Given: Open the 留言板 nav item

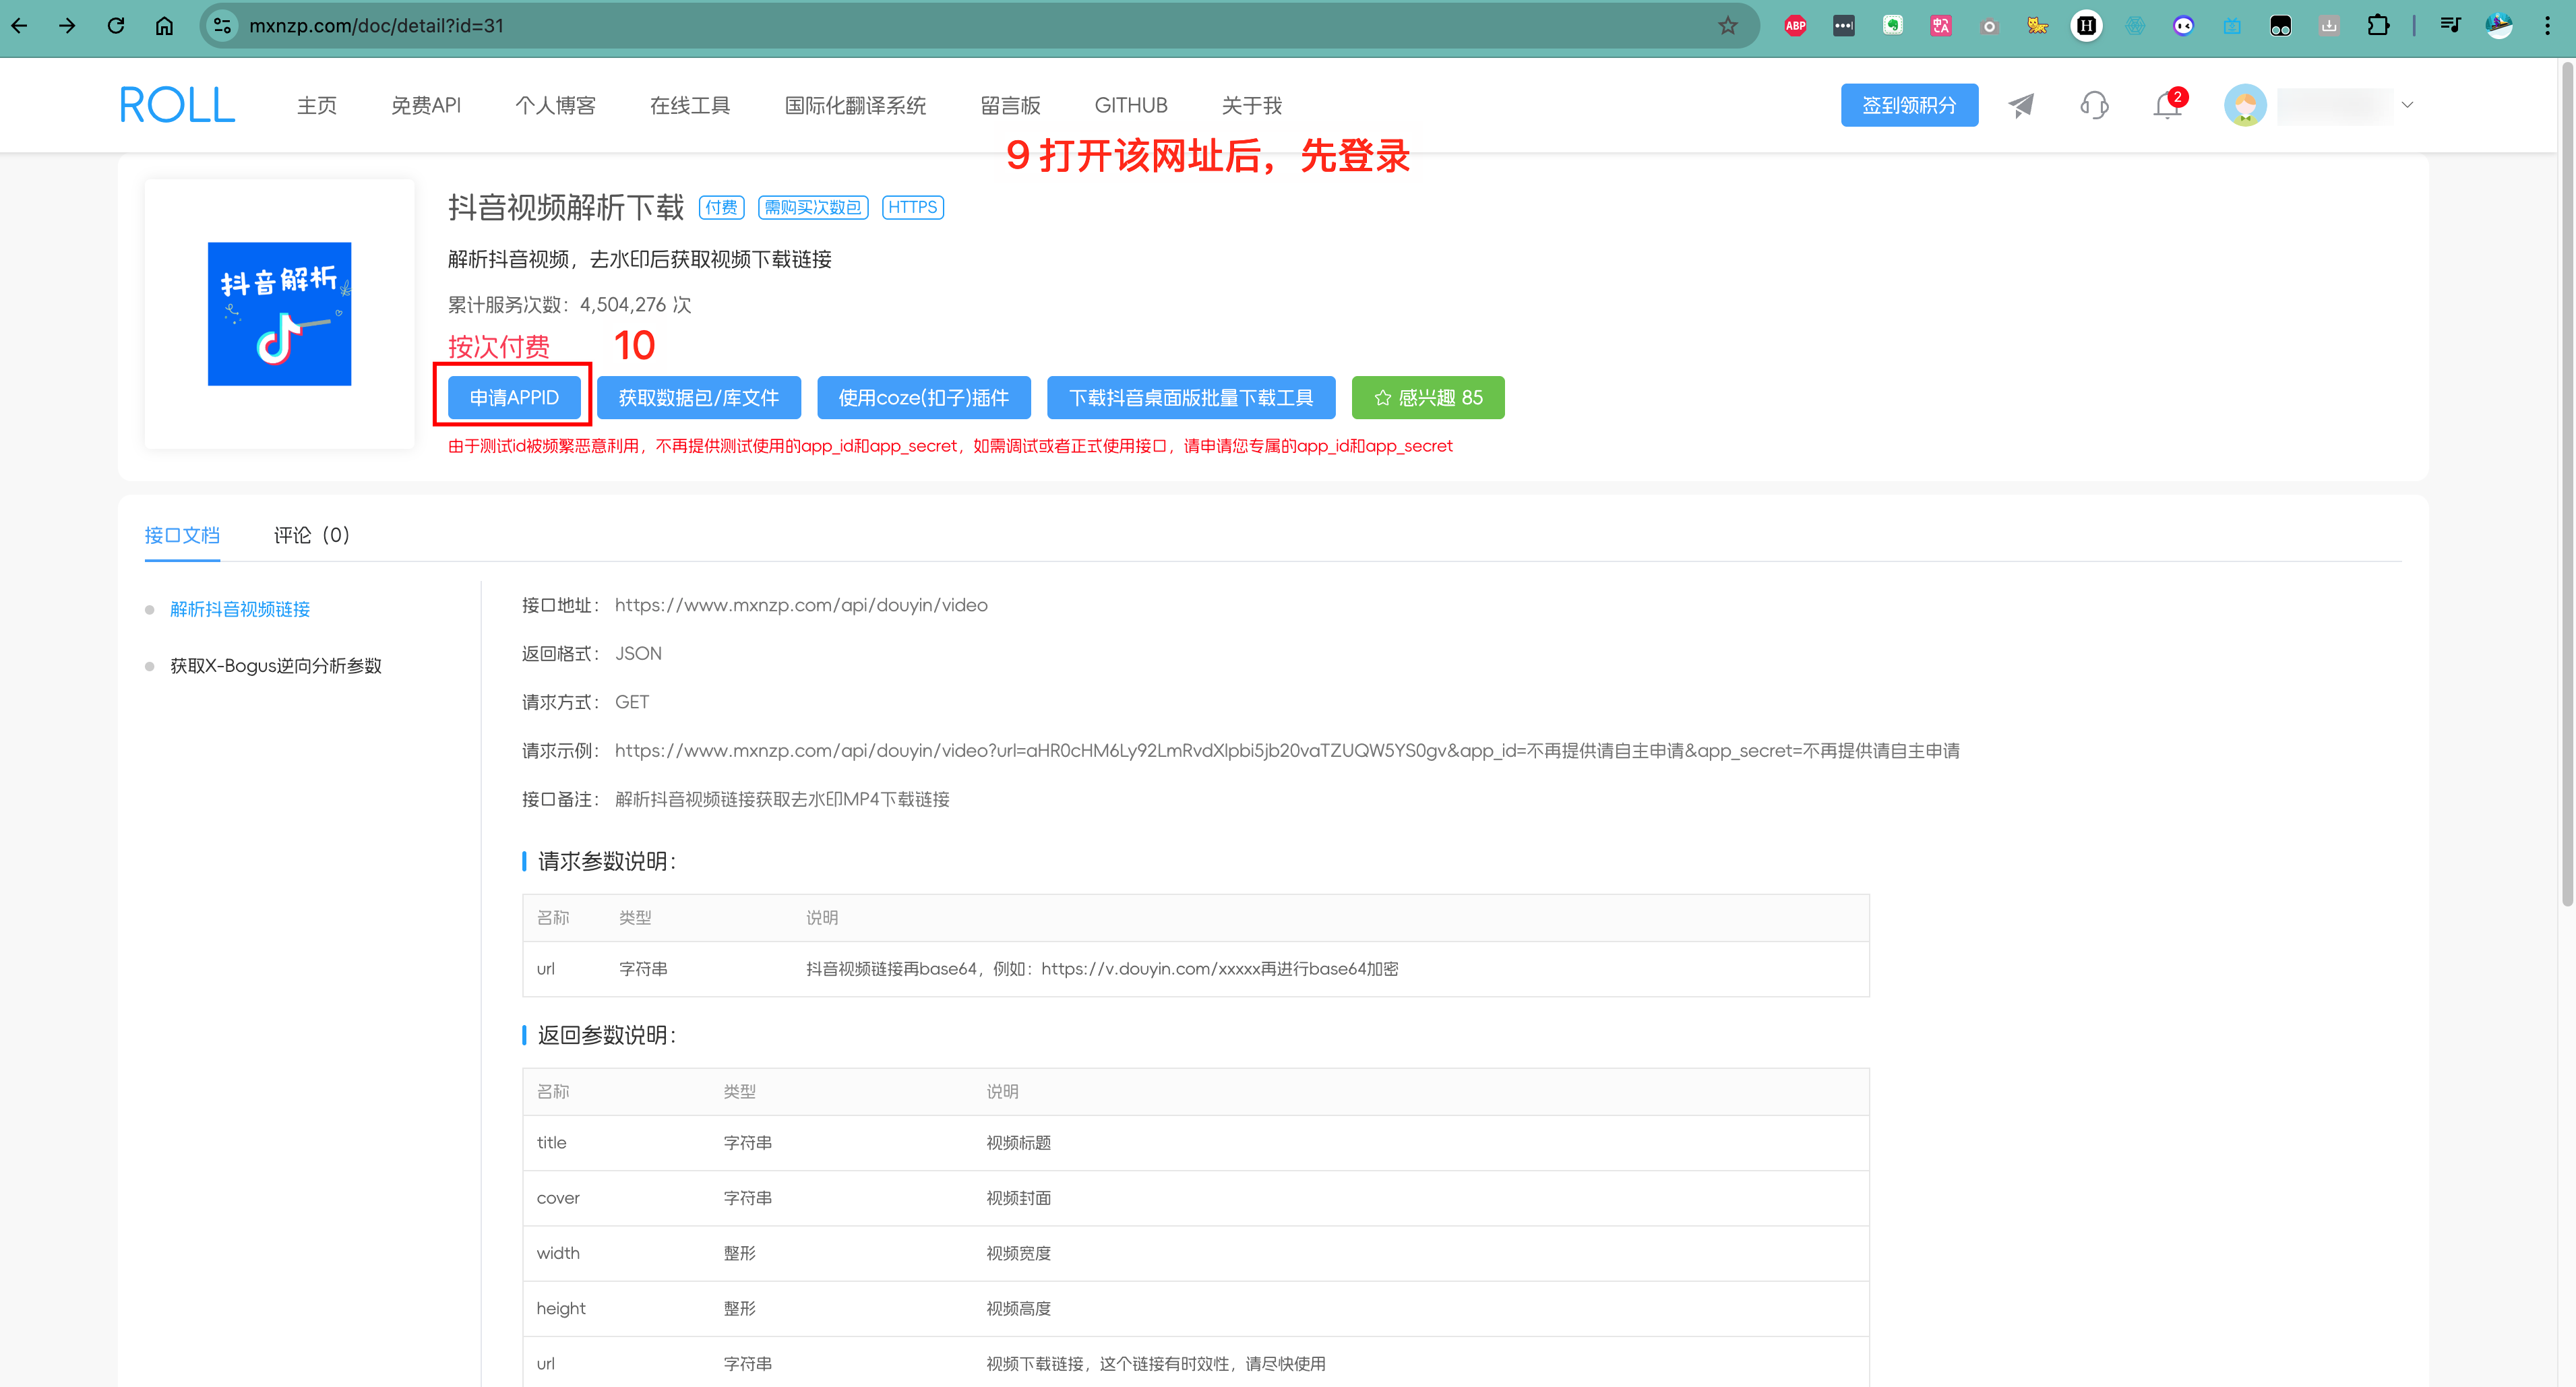Looking at the screenshot, I should tap(1010, 105).
